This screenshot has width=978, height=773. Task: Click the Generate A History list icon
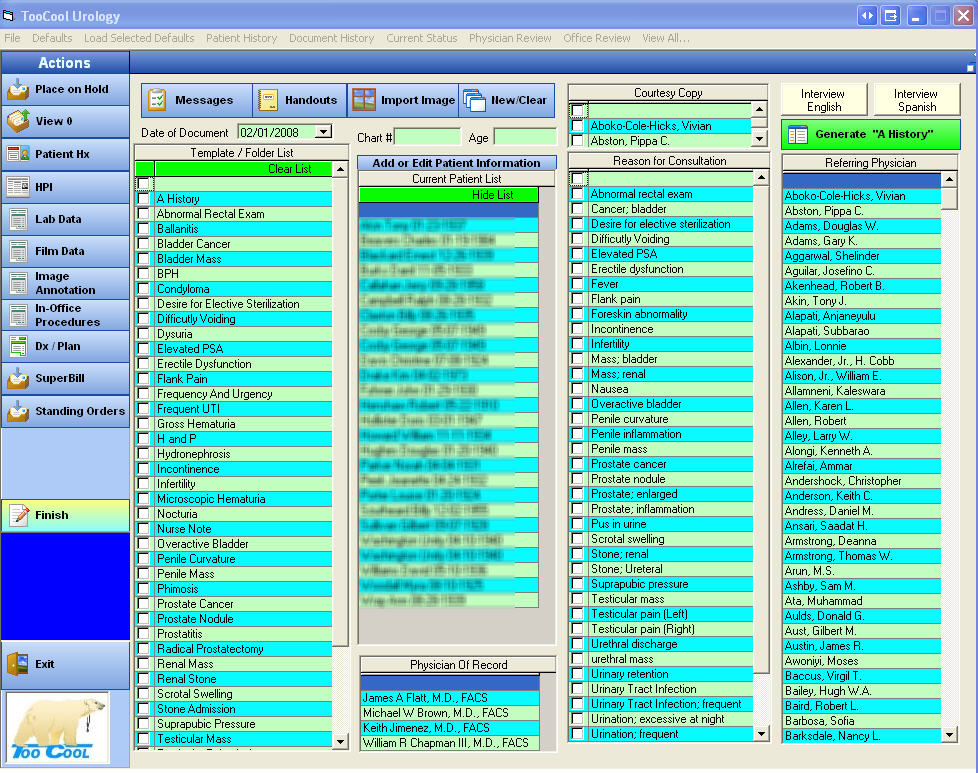point(798,135)
